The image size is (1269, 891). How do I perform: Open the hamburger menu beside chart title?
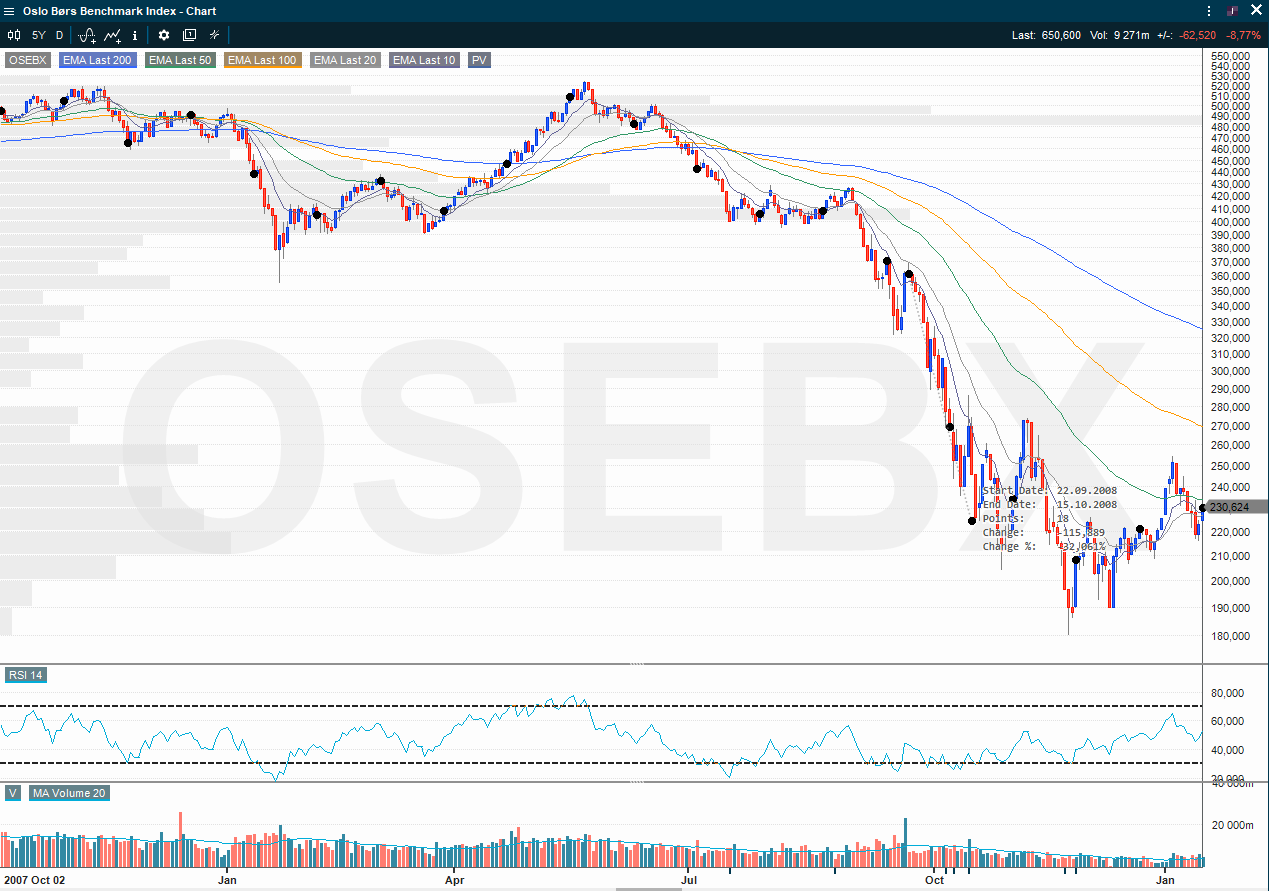point(10,11)
